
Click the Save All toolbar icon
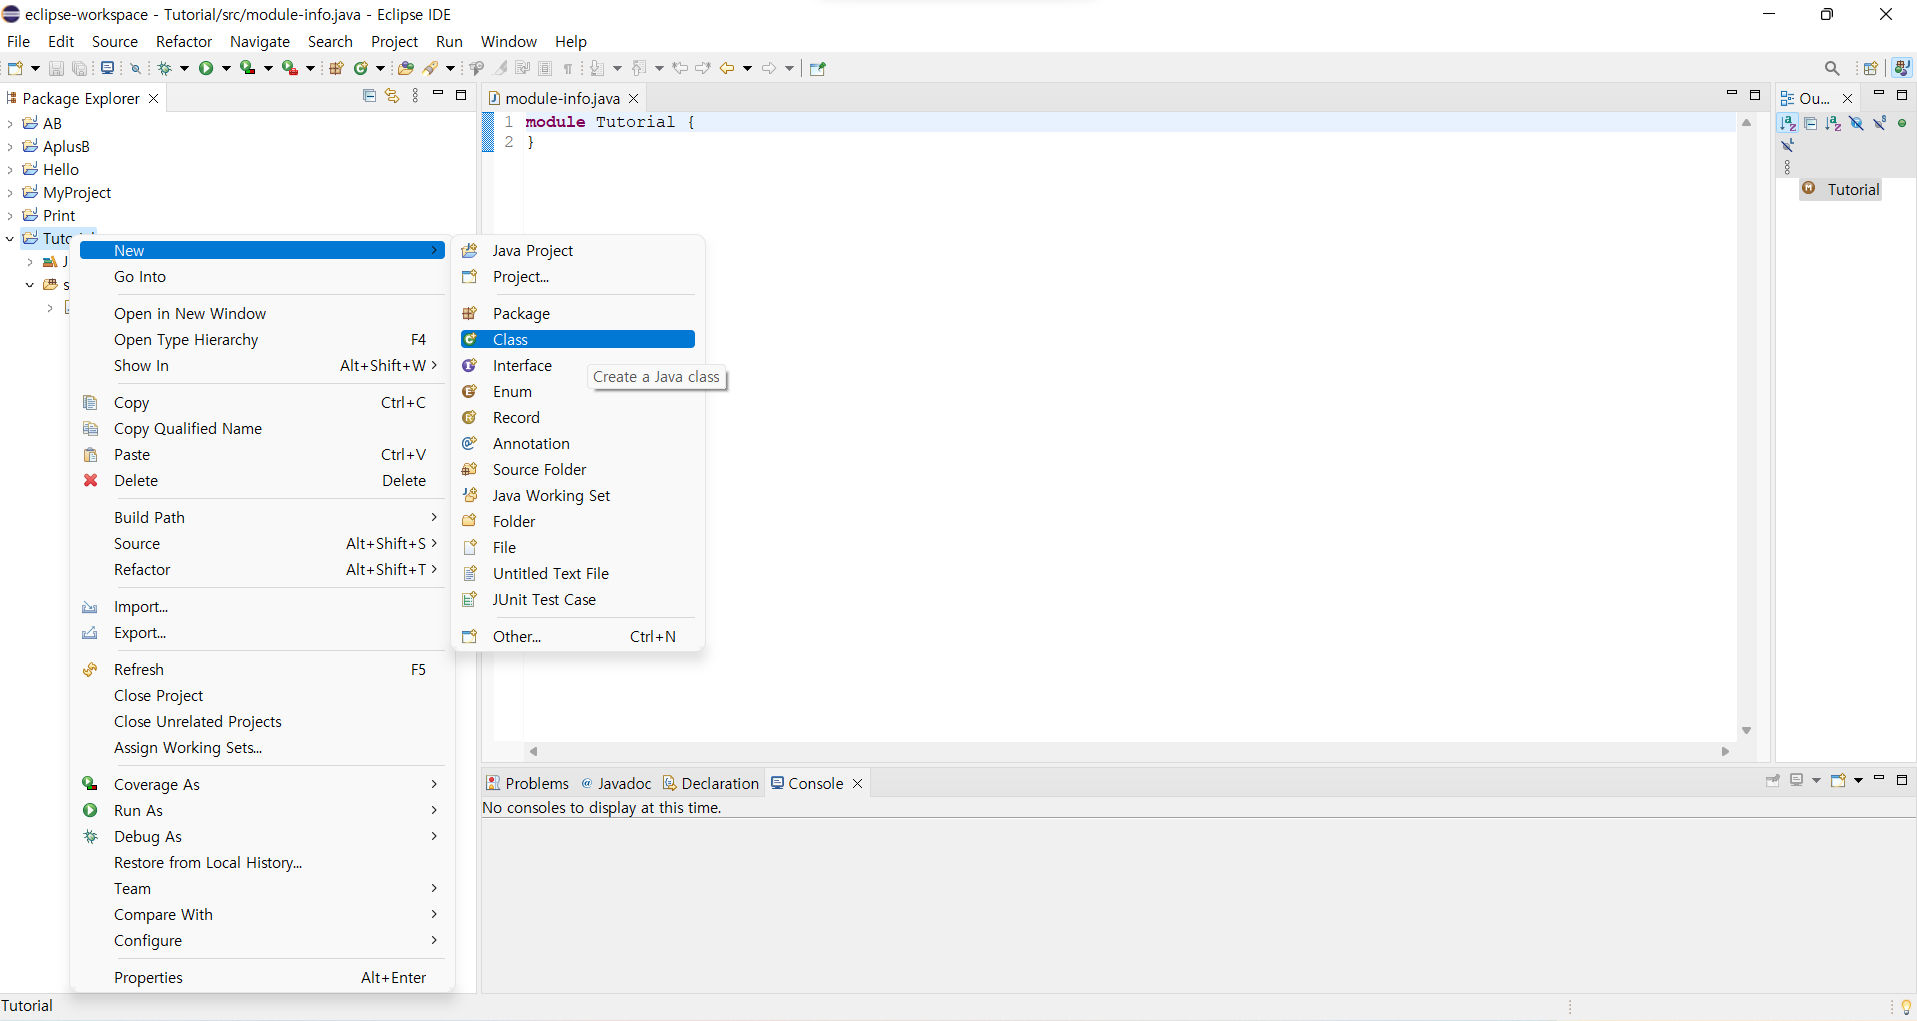click(x=80, y=68)
